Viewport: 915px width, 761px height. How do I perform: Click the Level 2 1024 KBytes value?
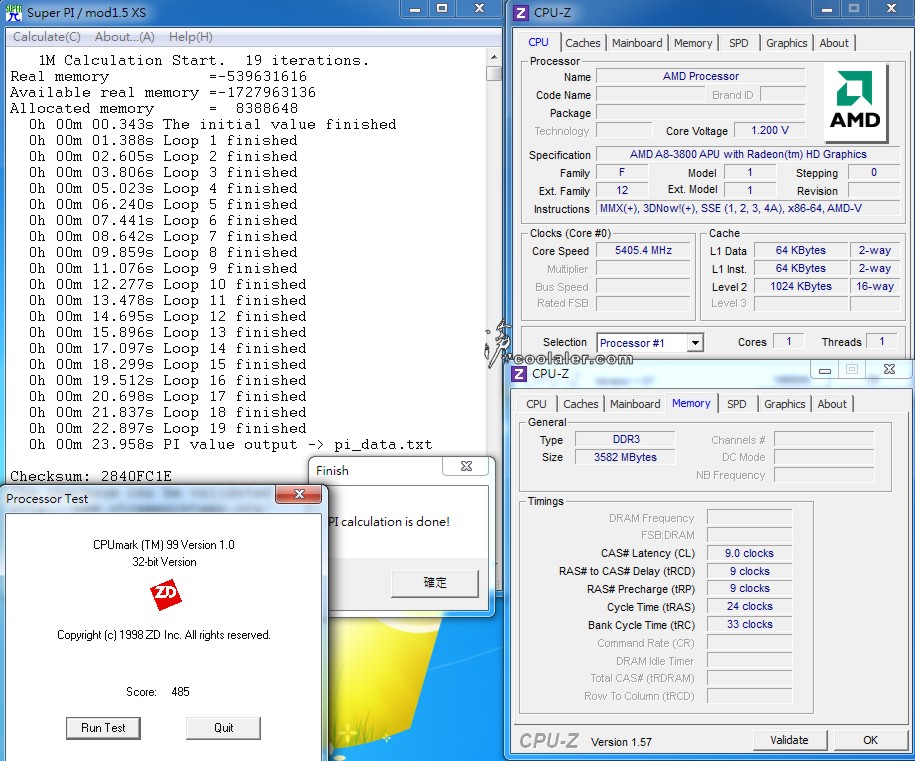point(801,286)
